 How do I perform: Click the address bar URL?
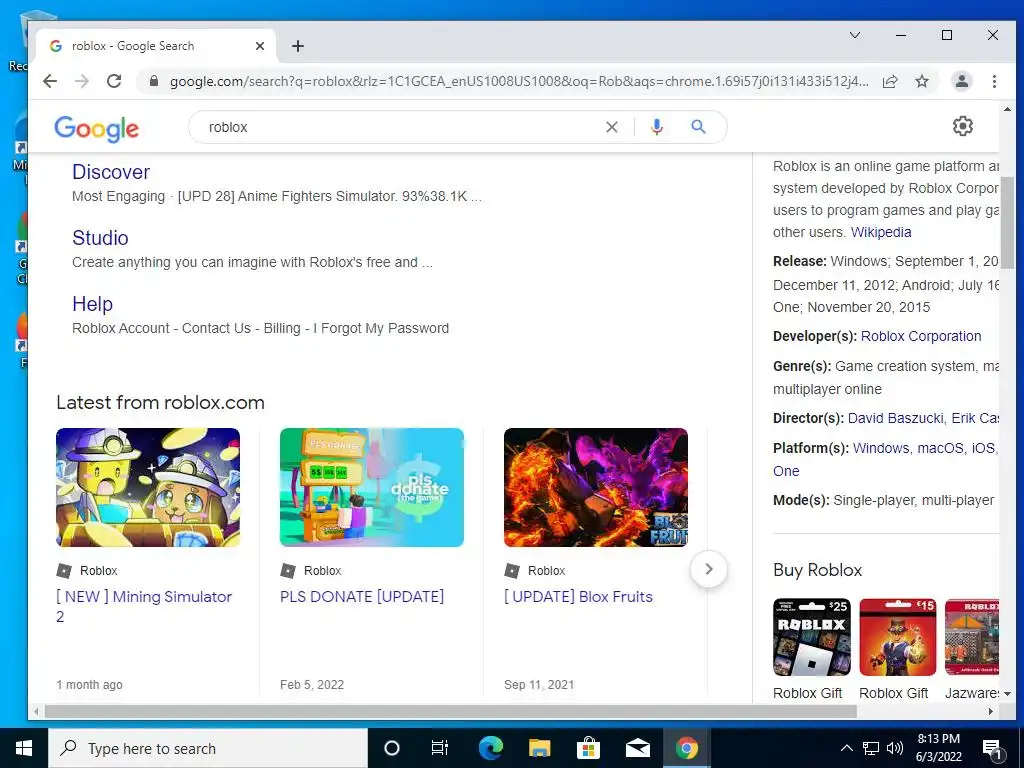(x=519, y=81)
